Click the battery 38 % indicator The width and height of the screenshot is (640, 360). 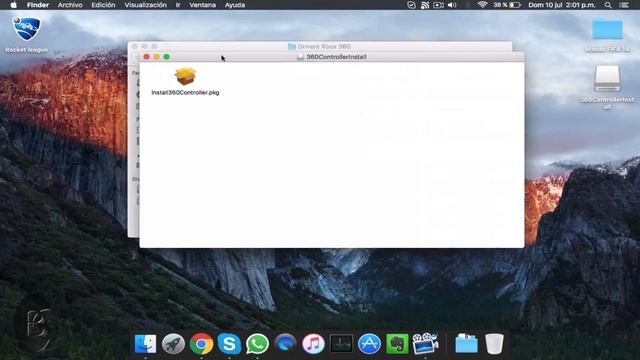507,5
